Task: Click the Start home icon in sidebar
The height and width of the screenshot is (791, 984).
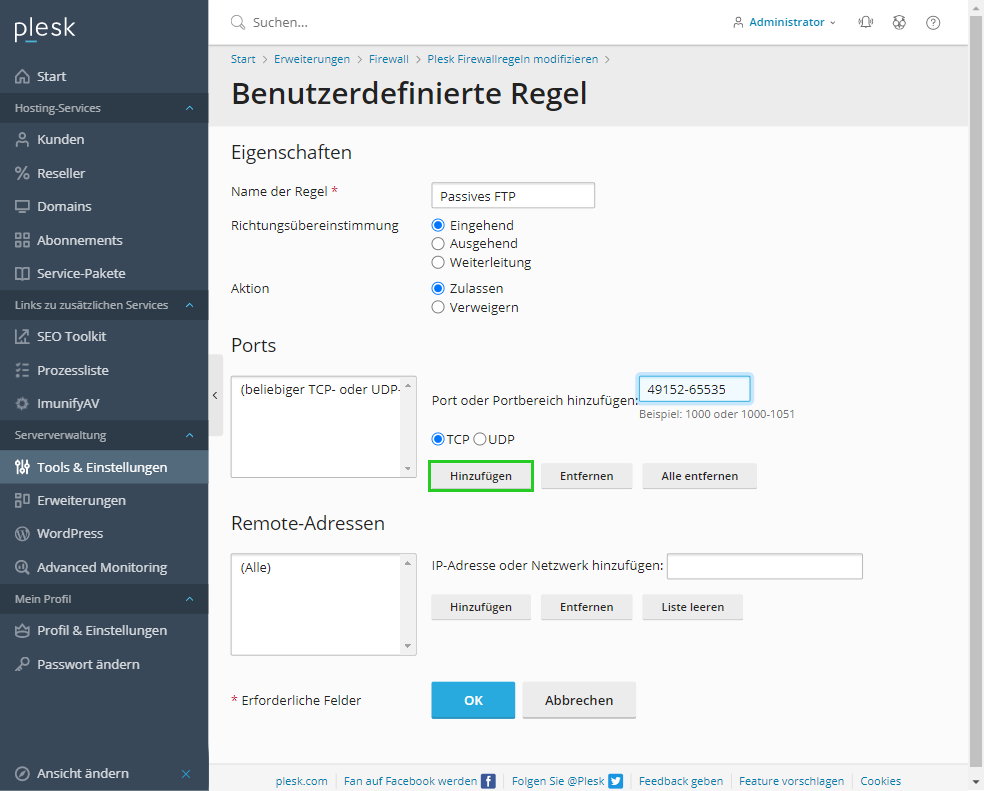Action: click(x=22, y=77)
